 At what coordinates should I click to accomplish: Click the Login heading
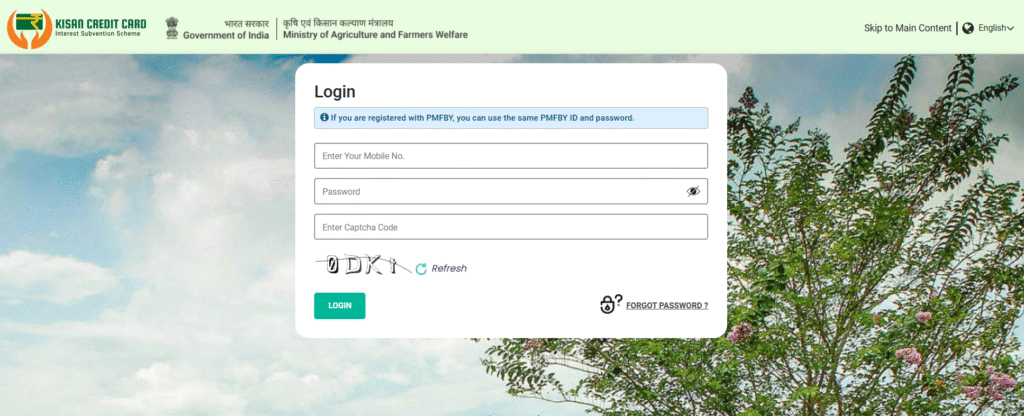click(x=334, y=91)
